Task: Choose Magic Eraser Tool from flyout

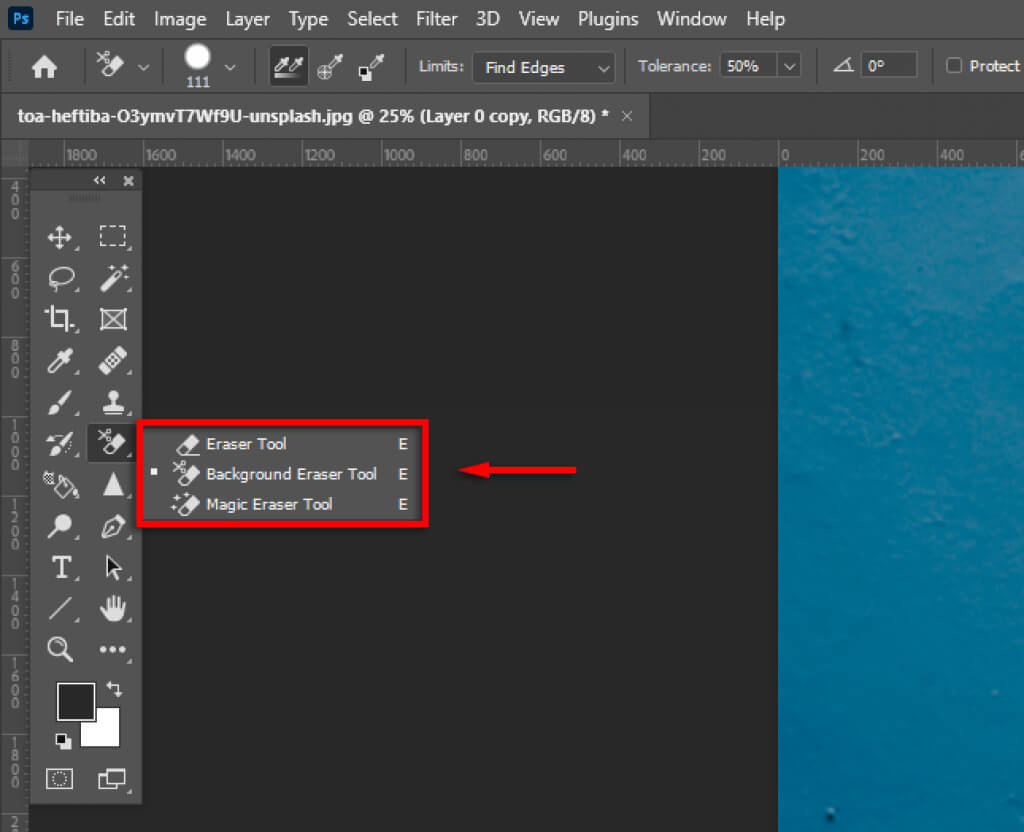Action: pyautogui.click(x=269, y=505)
